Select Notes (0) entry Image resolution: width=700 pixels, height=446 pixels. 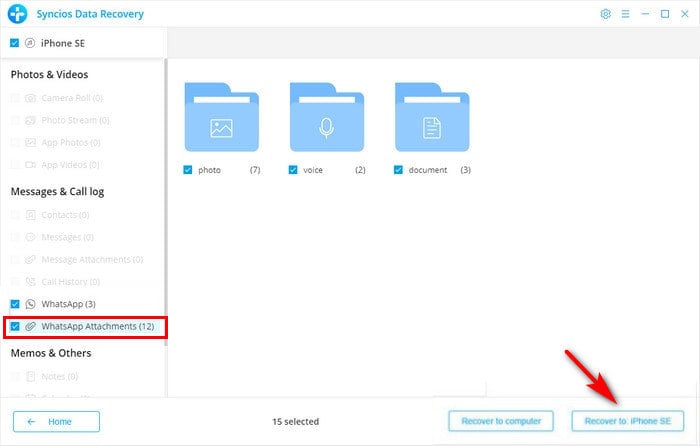(60, 376)
